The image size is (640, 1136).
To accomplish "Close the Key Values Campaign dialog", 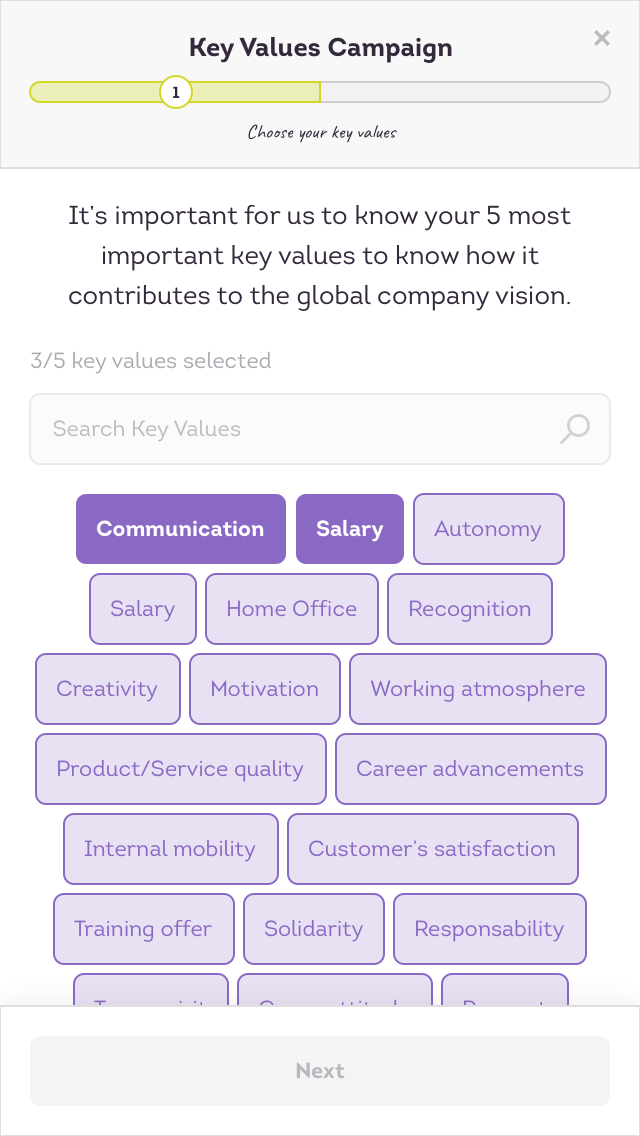I will (x=601, y=39).
